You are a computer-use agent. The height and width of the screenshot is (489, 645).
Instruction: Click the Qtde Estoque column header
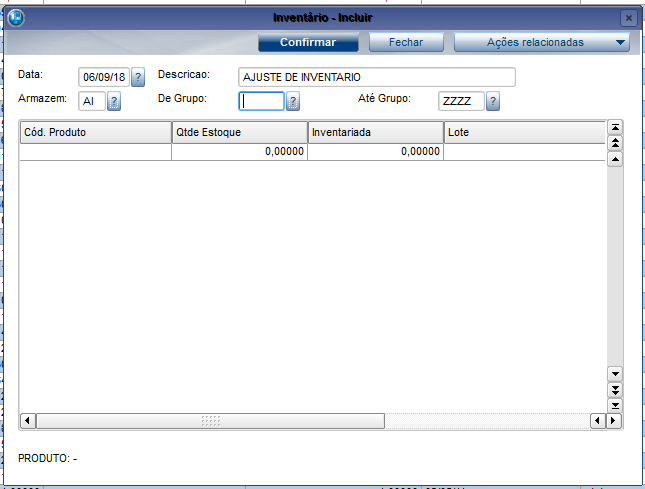coord(239,132)
